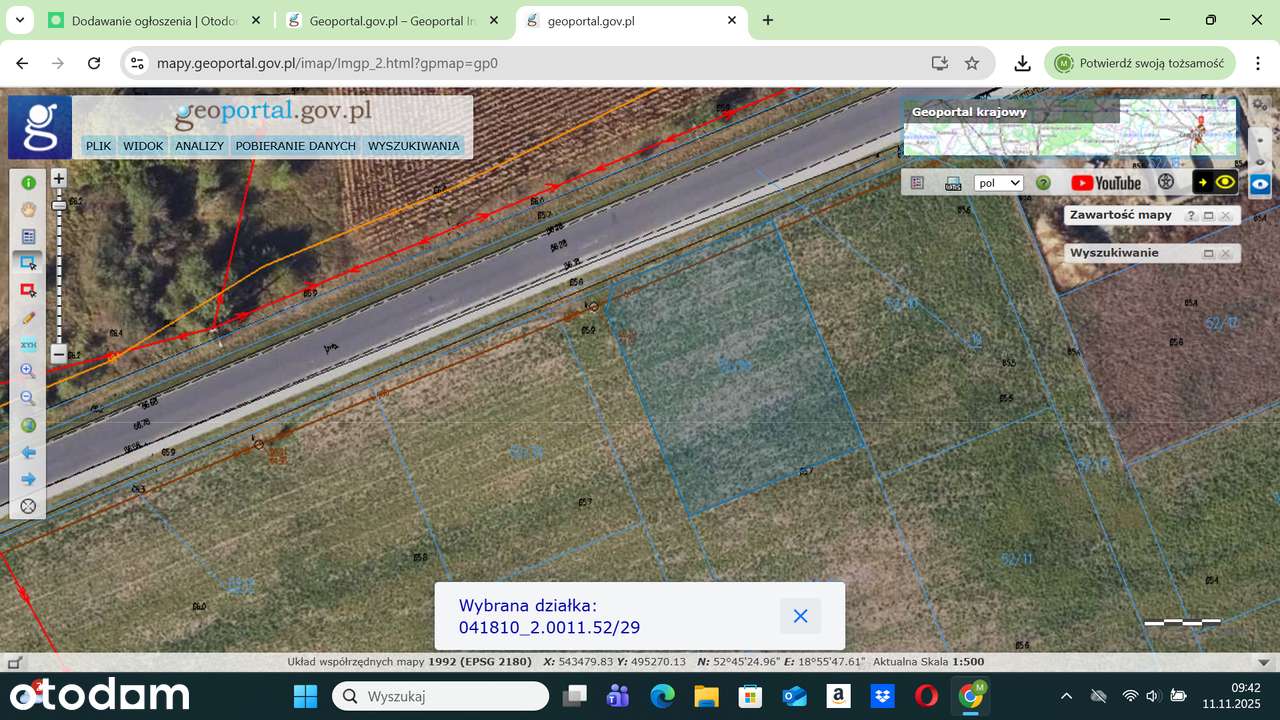
Task: Select the green info identify tool
Action: point(28,182)
